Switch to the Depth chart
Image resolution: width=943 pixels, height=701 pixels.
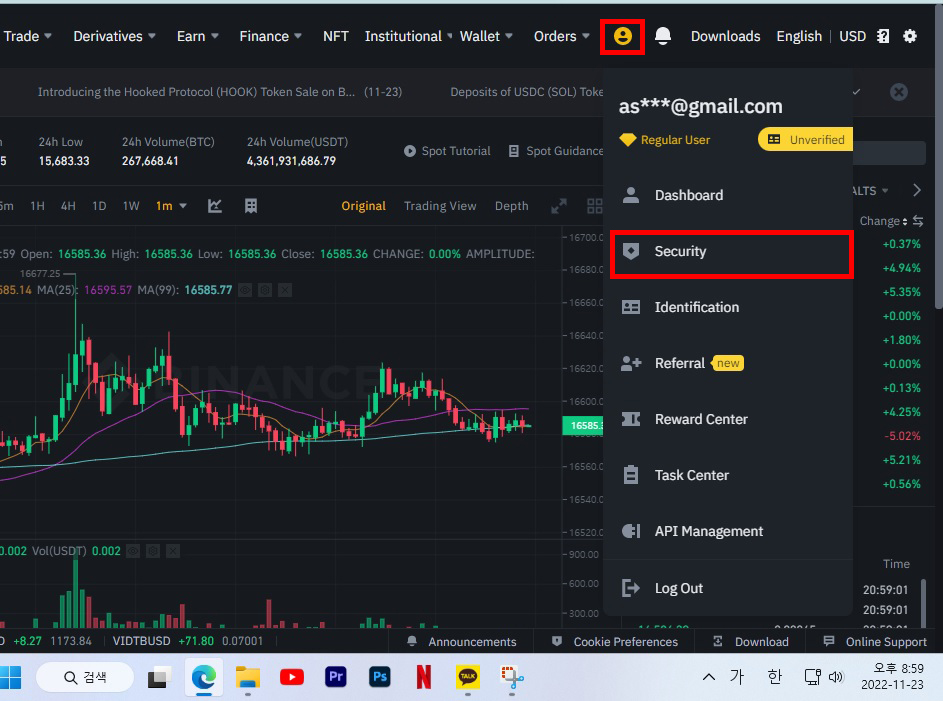[511, 206]
